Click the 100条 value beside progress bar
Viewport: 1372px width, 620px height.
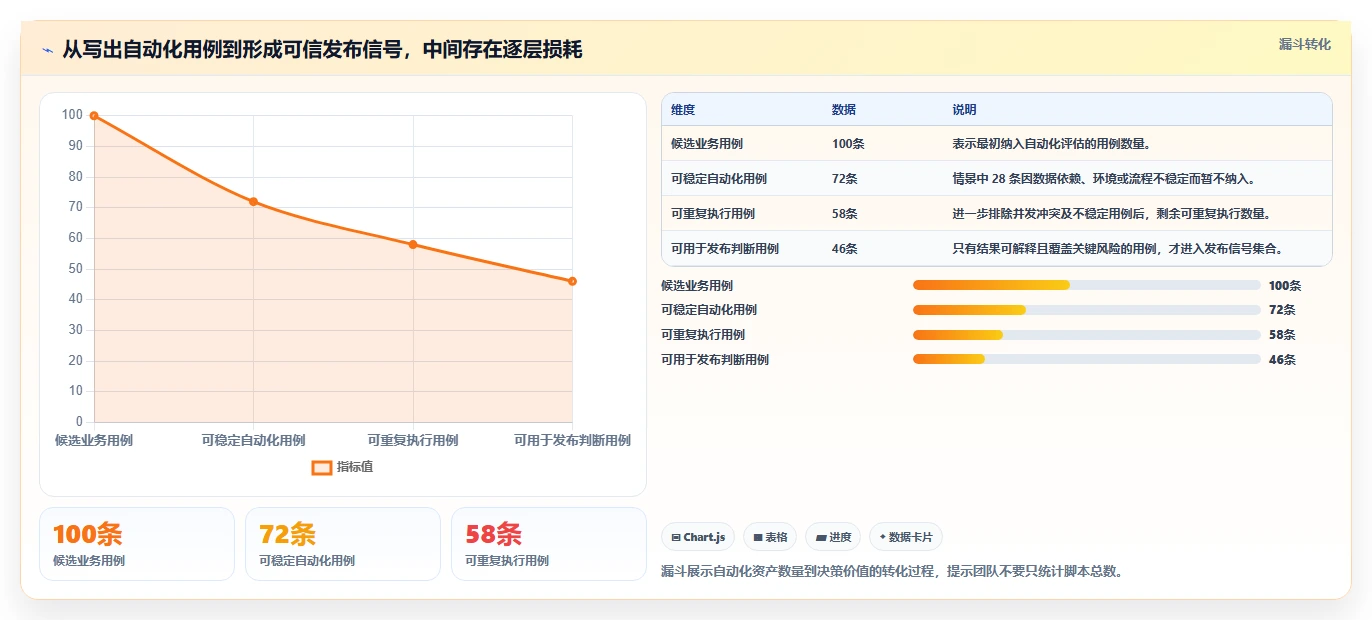(1285, 285)
